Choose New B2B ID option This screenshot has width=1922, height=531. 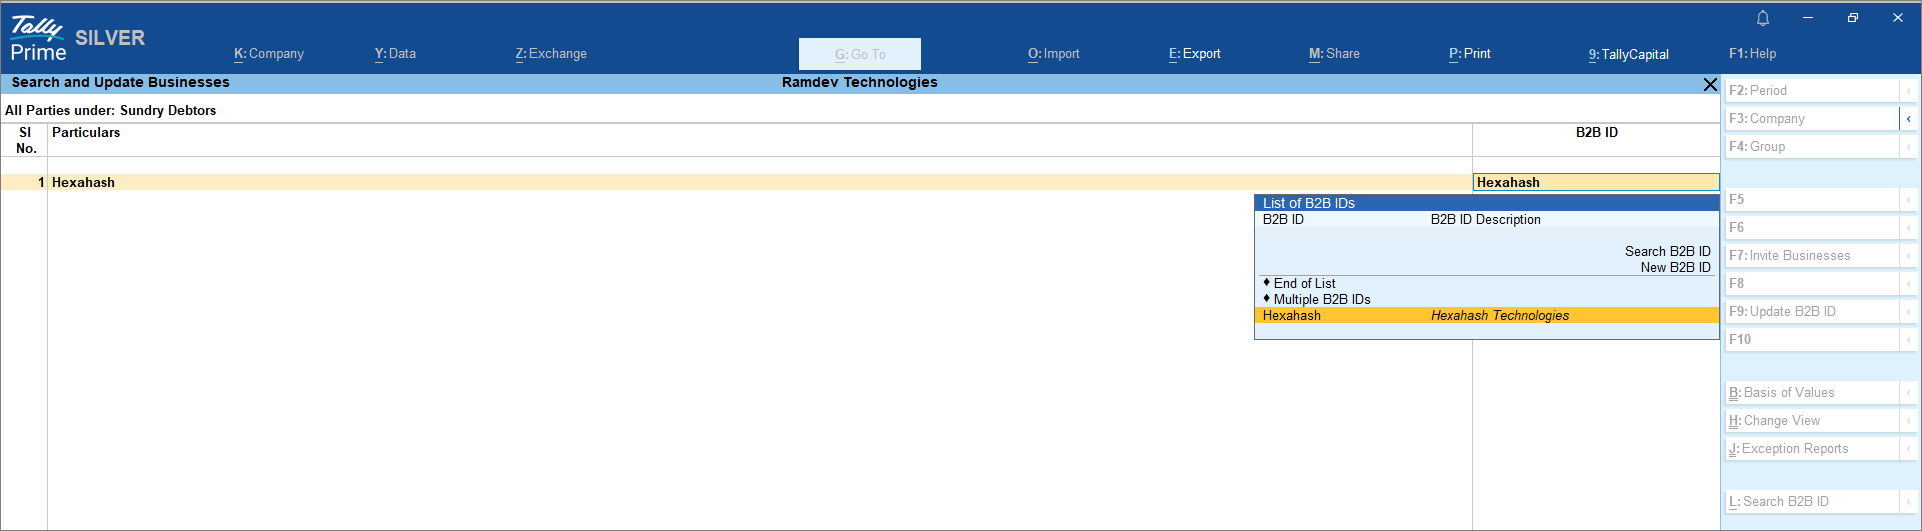point(1675,268)
